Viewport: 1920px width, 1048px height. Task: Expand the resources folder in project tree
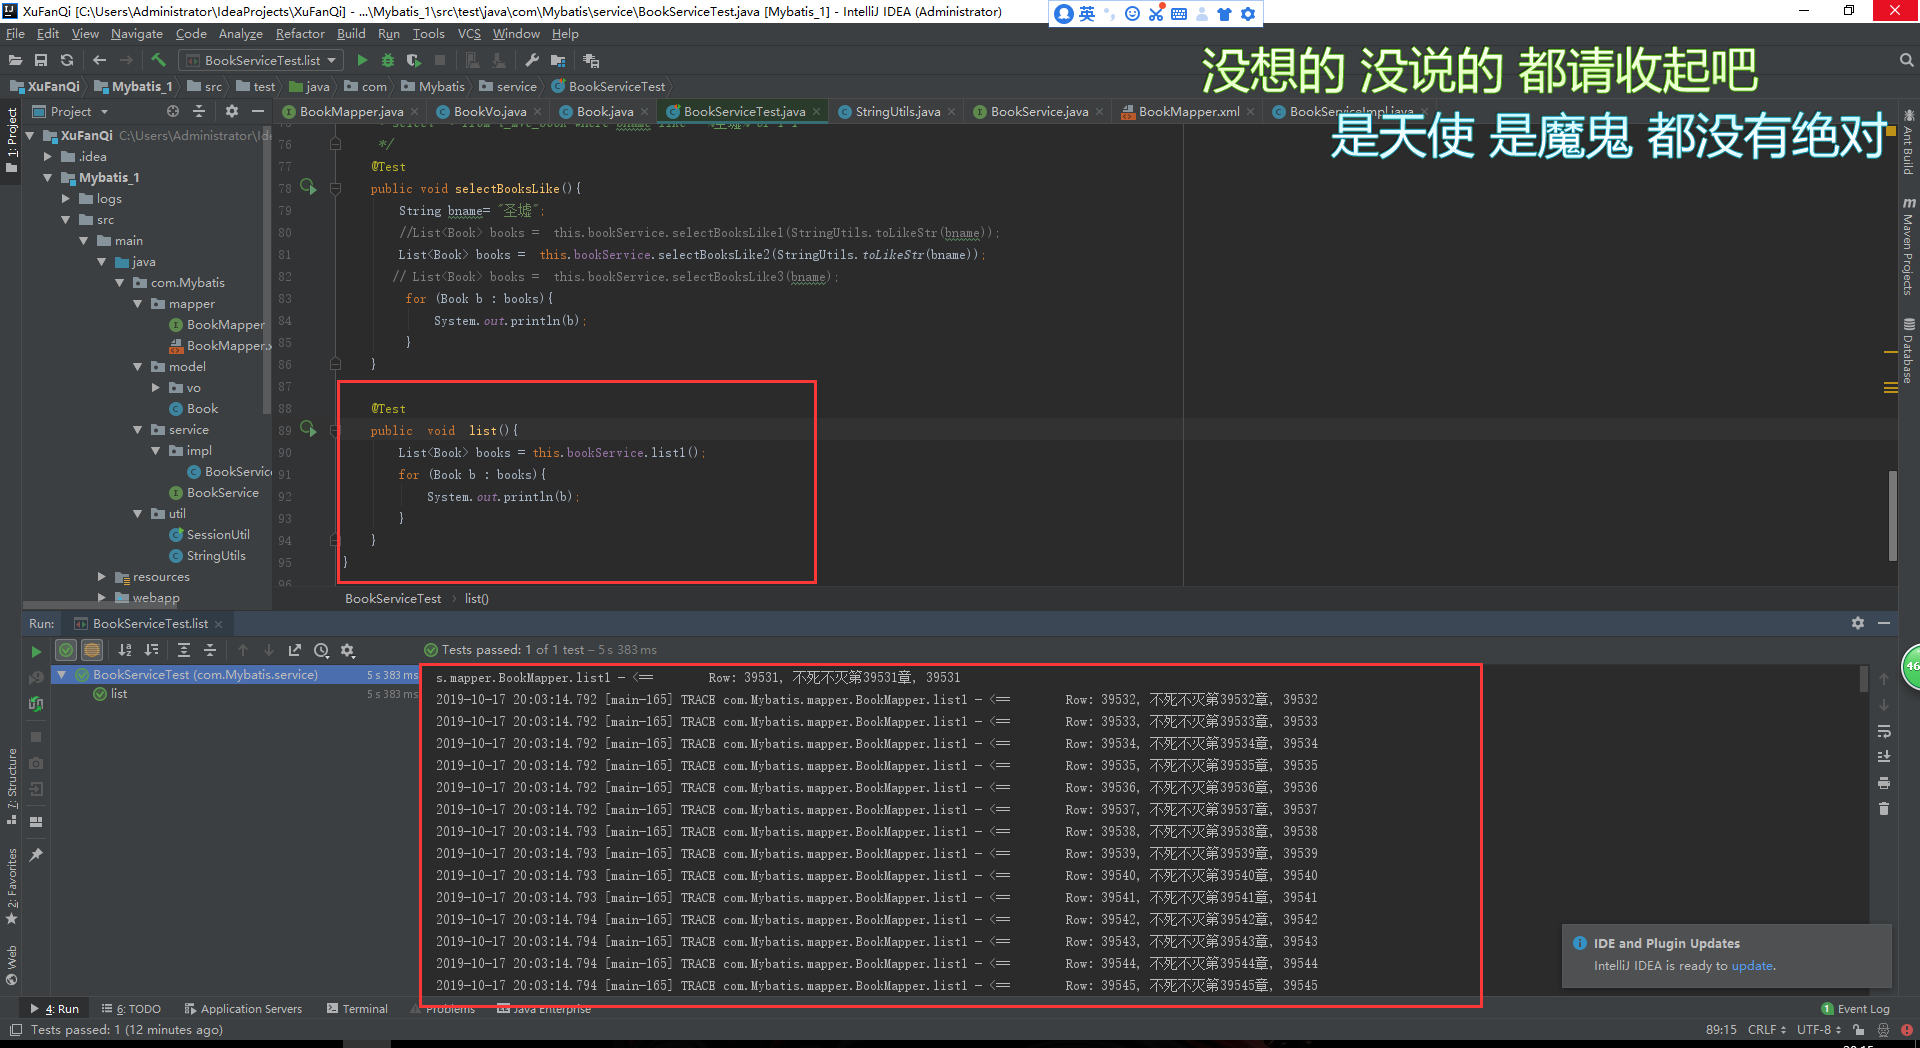(x=102, y=577)
